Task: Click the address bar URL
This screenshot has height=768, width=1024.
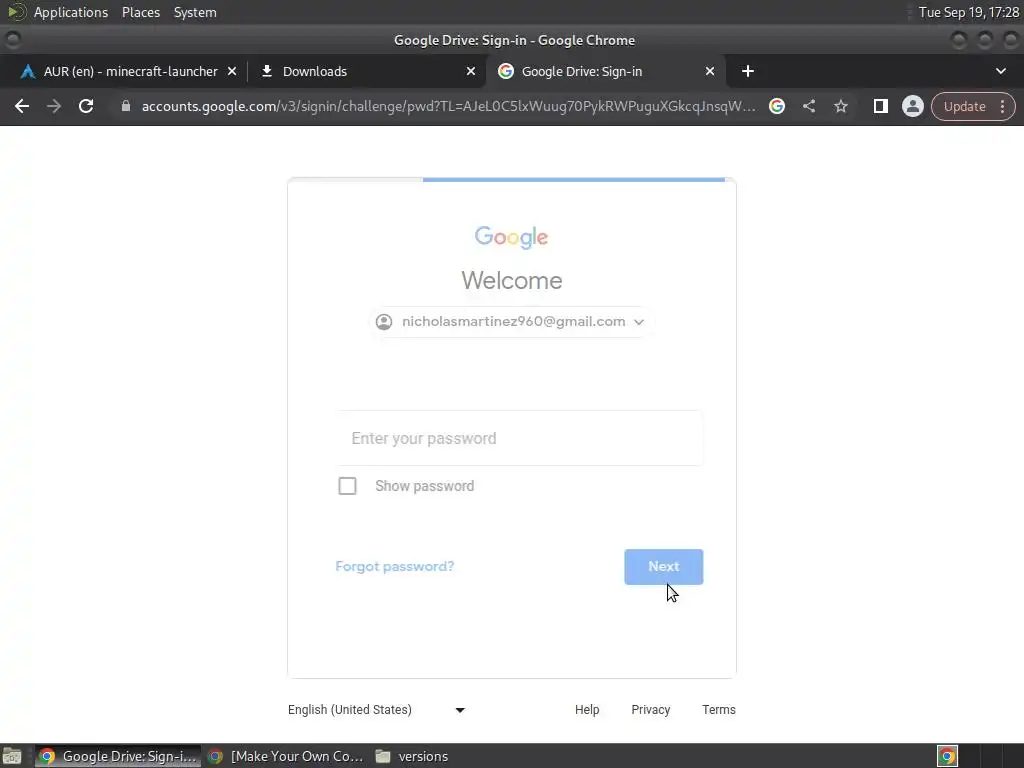Action: click(x=449, y=106)
